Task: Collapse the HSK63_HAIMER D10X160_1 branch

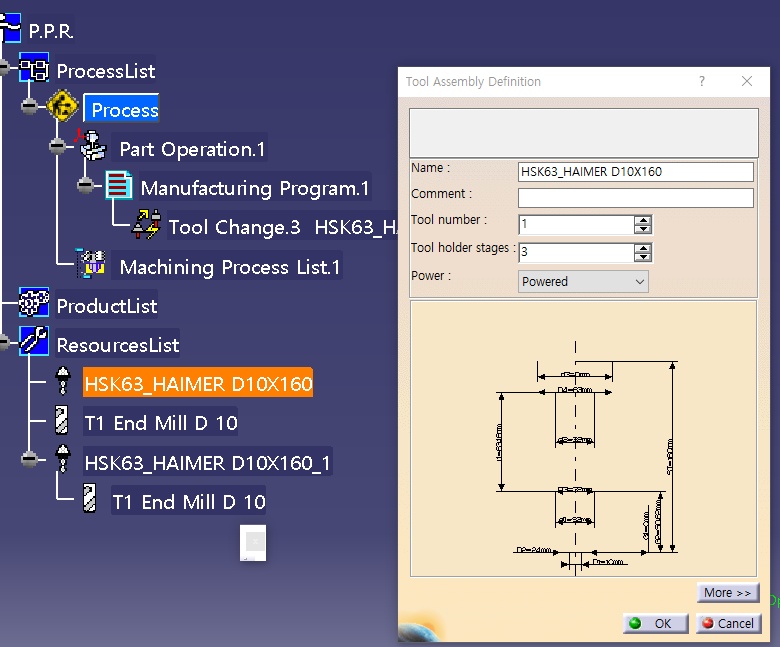Action: [x=29, y=459]
